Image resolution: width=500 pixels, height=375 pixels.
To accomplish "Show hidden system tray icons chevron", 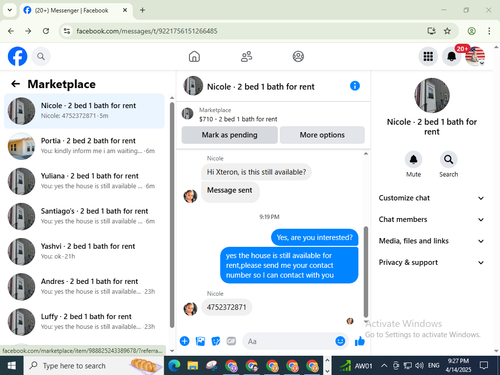I will tap(384, 366).
